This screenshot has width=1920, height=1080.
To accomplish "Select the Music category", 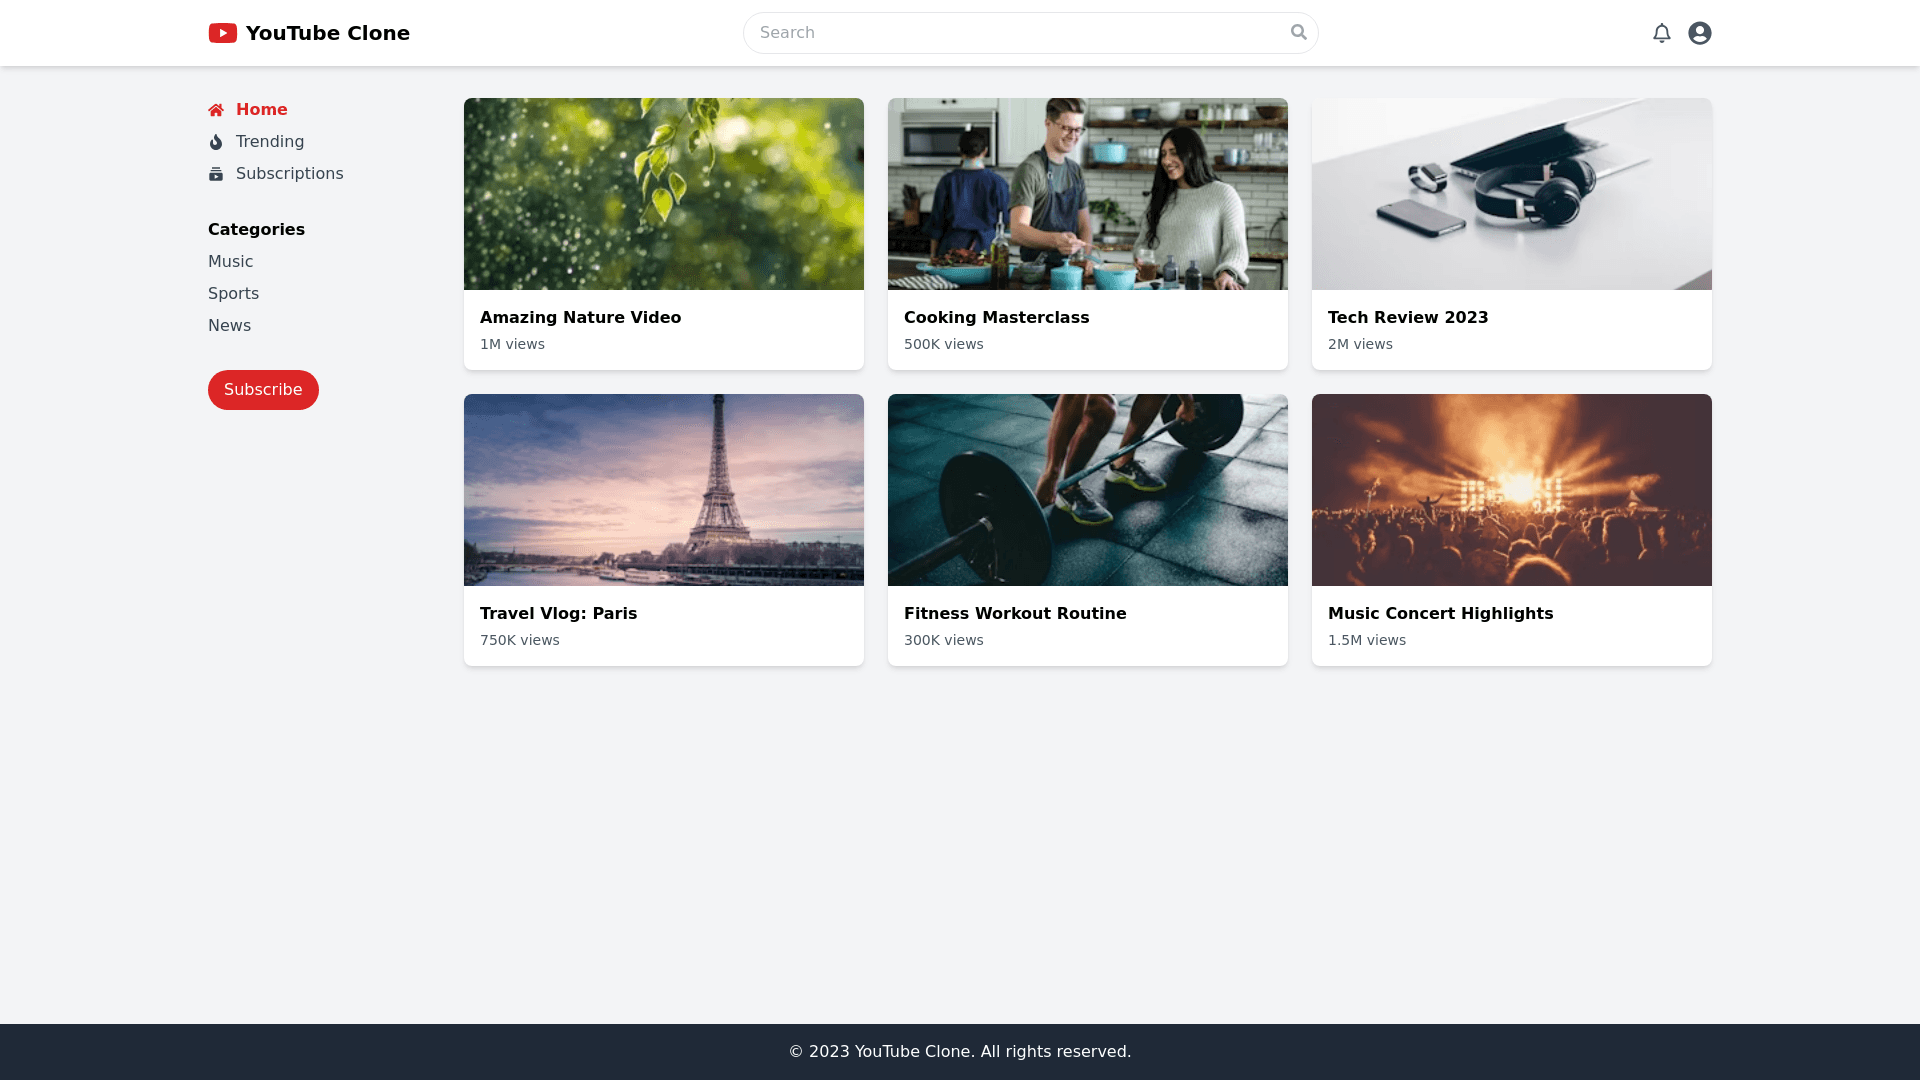I will point(230,262).
